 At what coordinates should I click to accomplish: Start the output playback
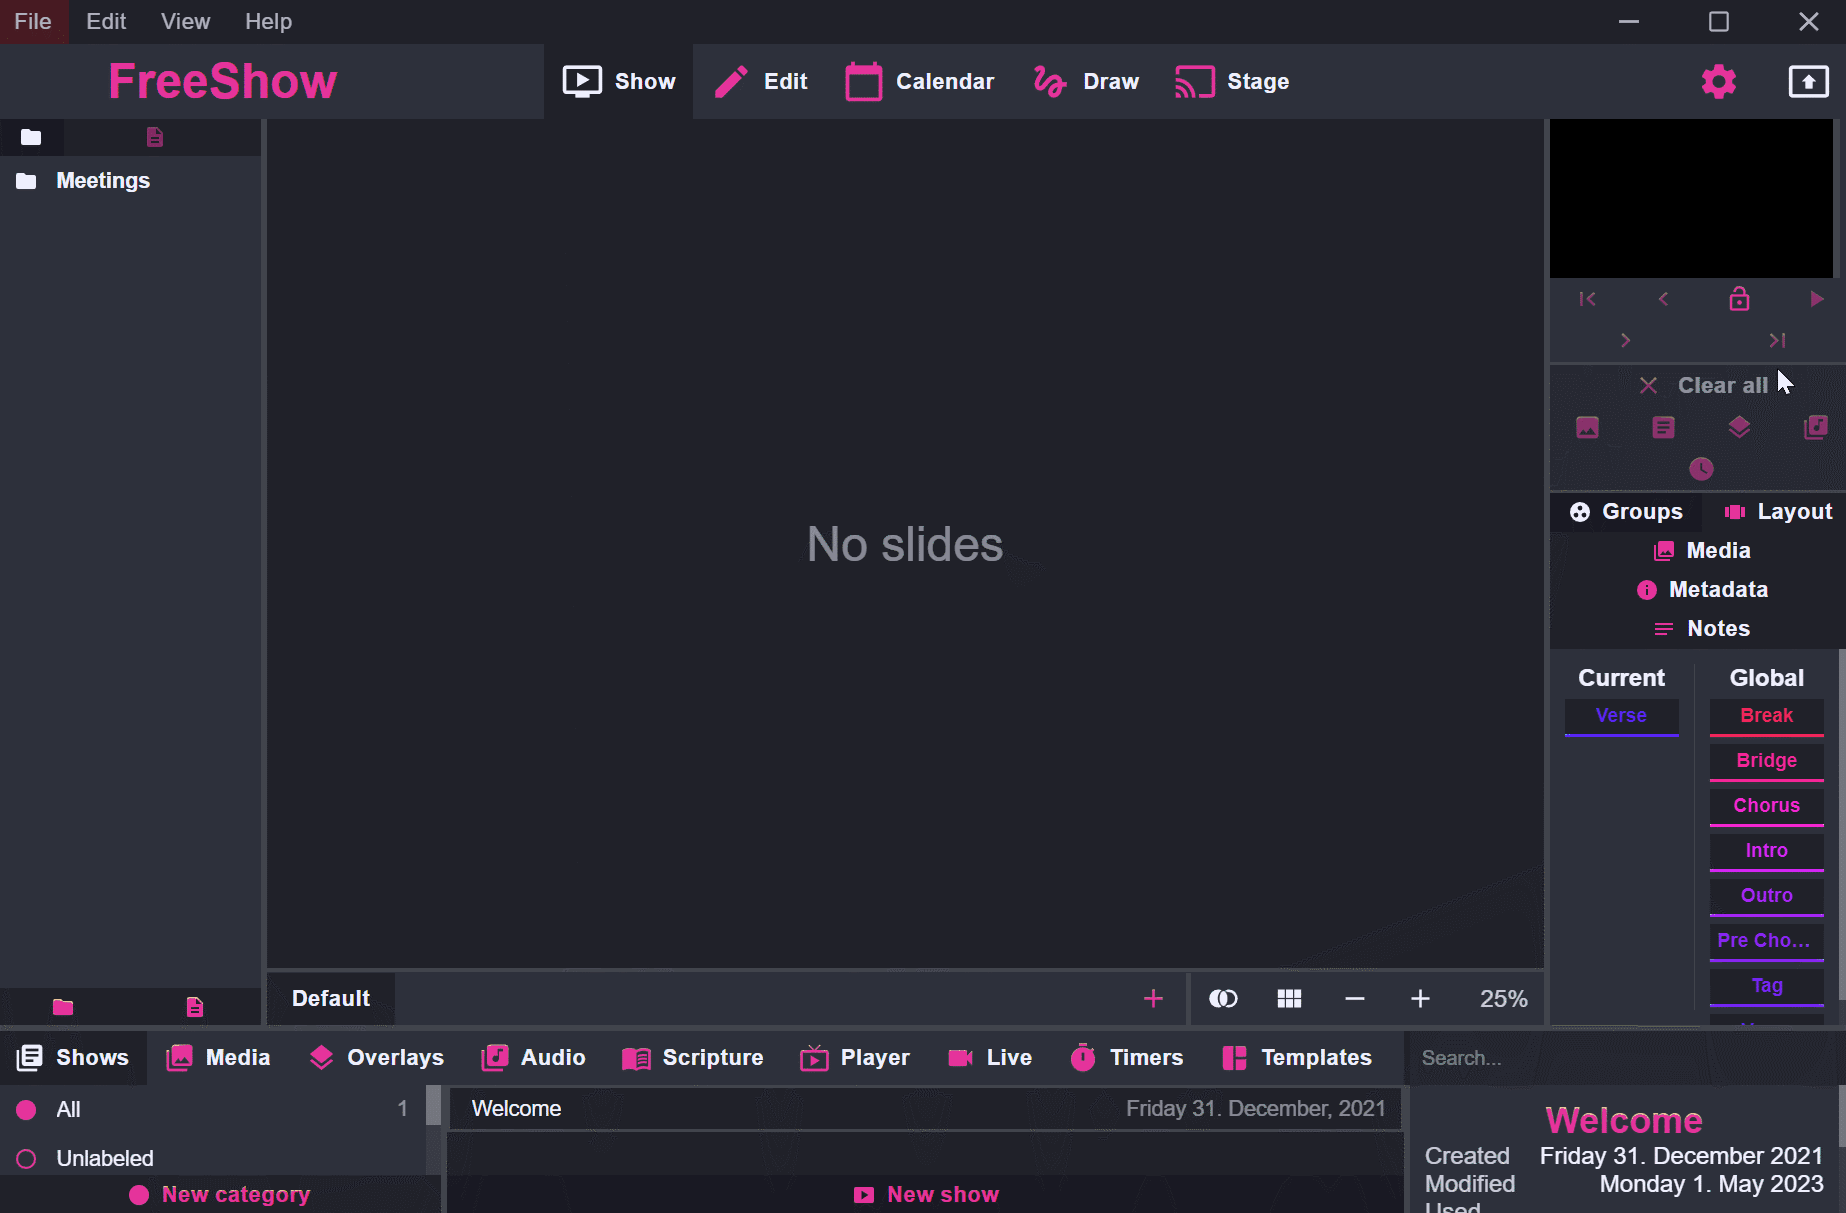click(x=1817, y=298)
